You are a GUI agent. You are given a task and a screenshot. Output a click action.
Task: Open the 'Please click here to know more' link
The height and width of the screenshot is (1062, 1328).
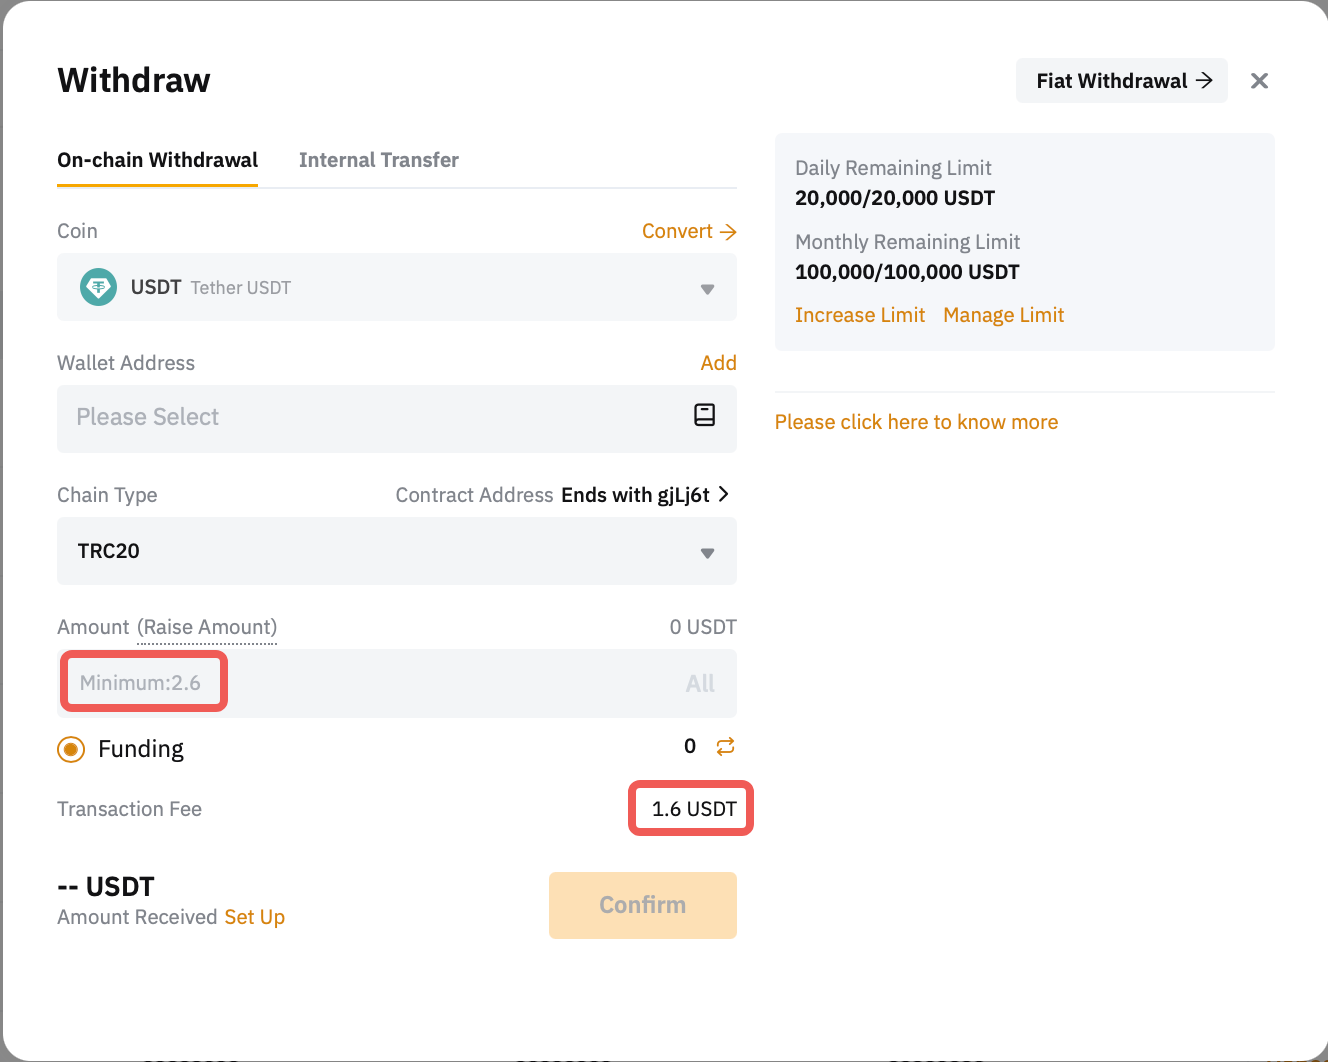point(916,422)
